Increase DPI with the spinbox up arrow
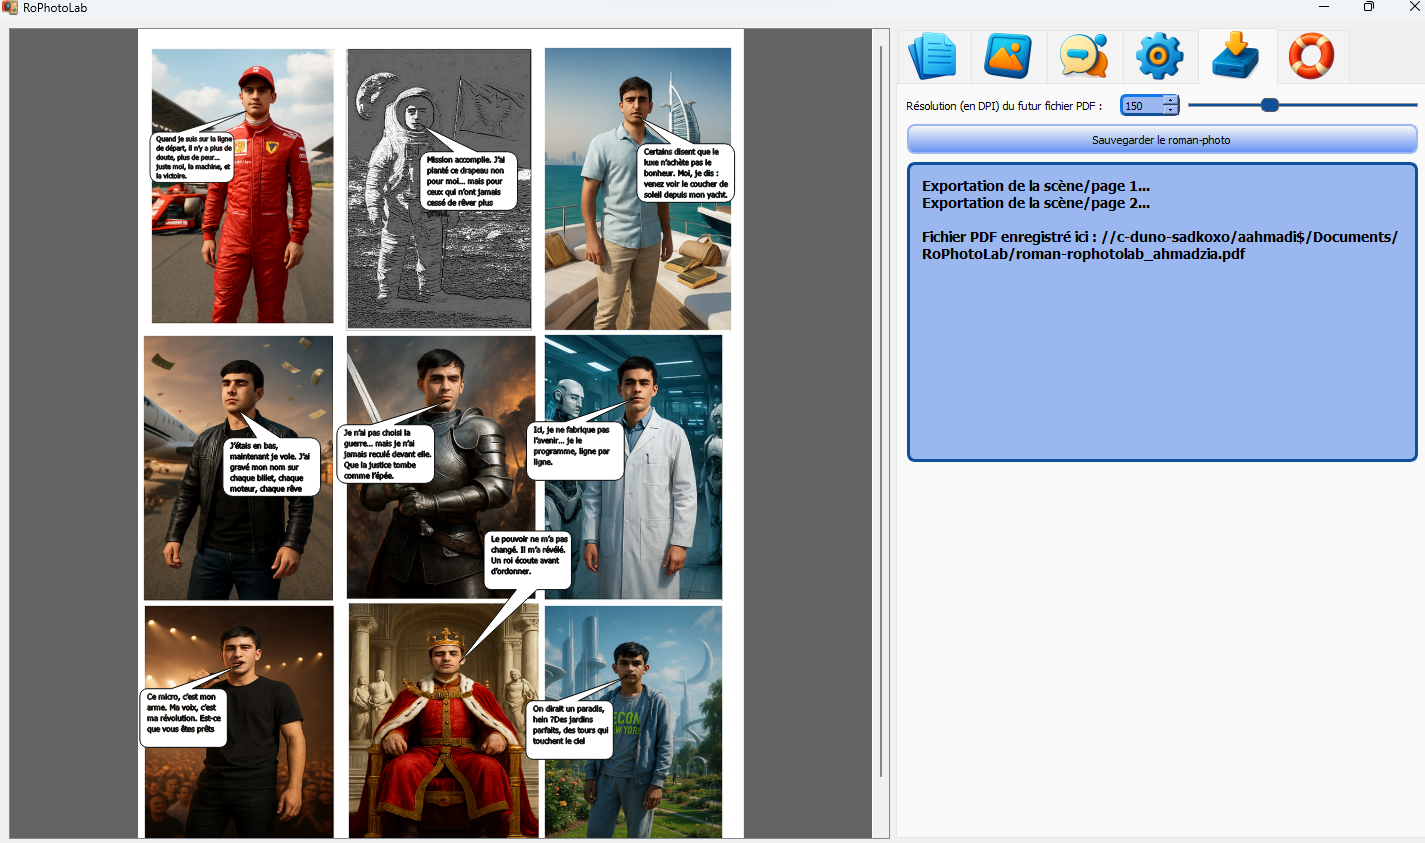The image size is (1425, 843). (1170, 100)
